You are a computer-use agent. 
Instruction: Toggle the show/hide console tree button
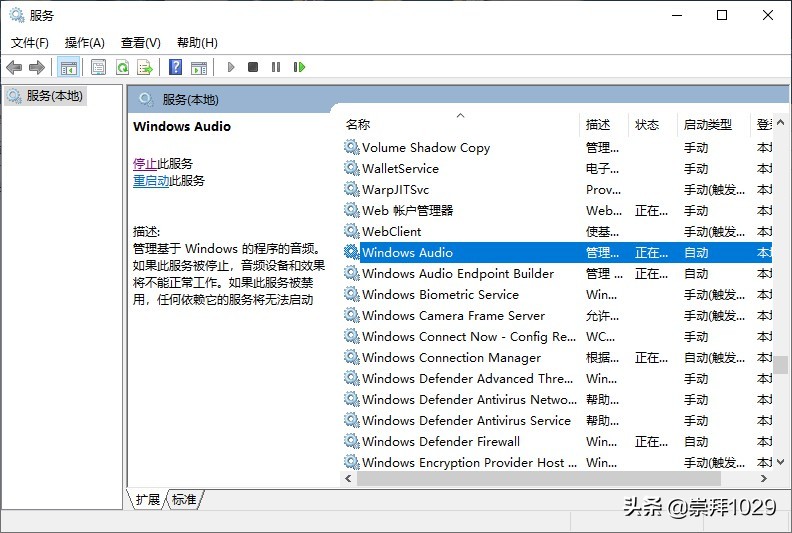(69, 67)
